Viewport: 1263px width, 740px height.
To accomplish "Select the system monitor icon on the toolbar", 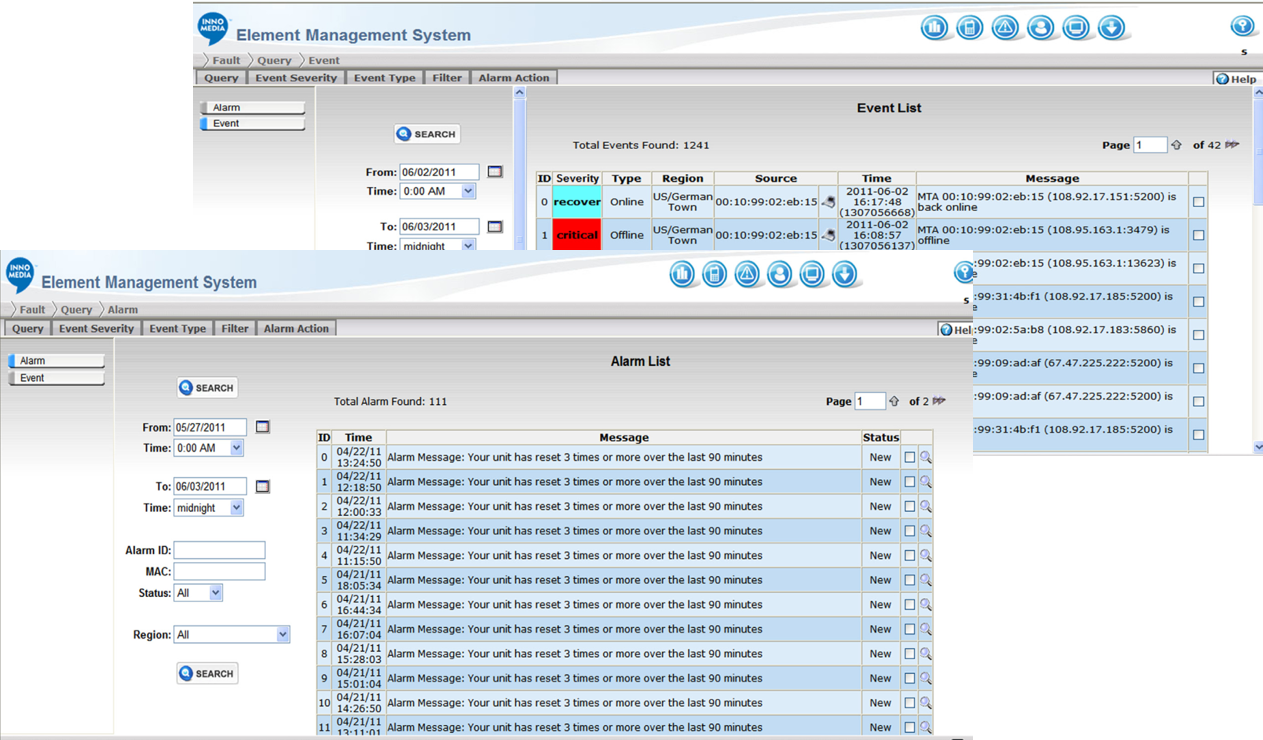I will [x=812, y=273].
